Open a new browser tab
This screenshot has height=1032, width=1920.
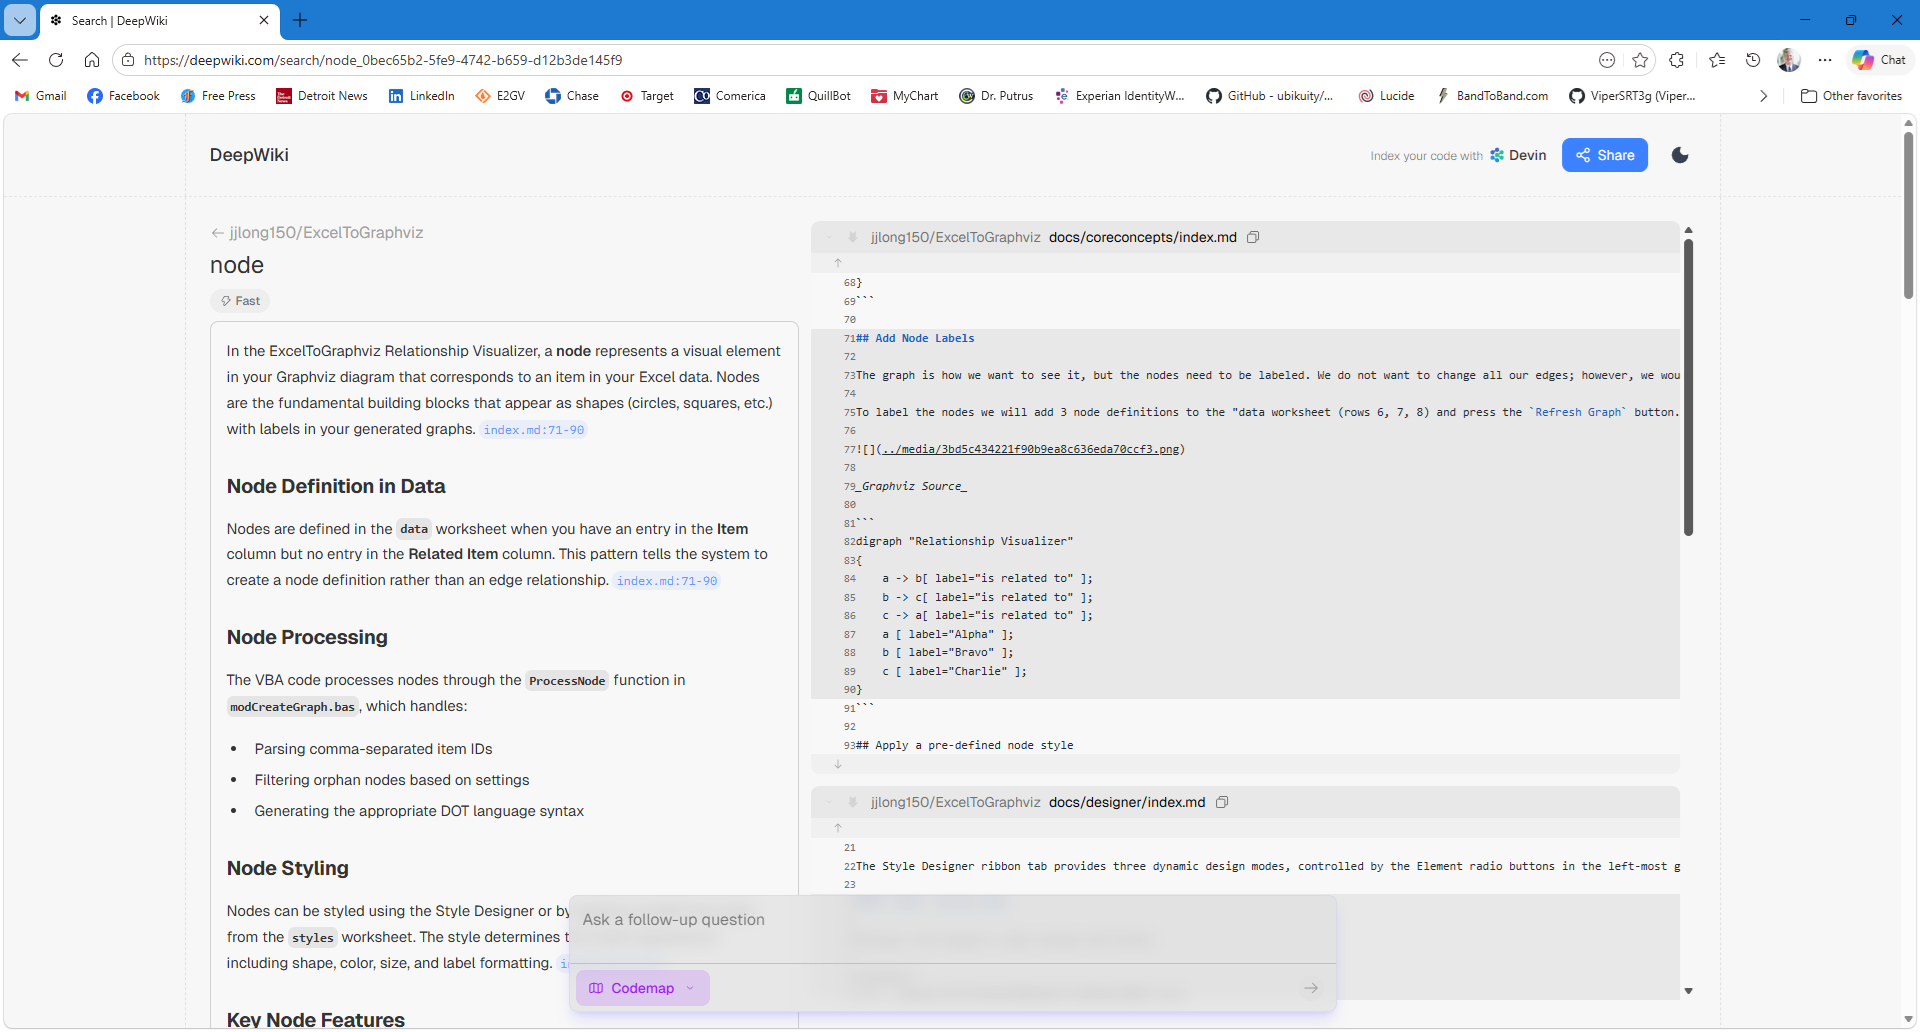pyautogui.click(x=300, y=20)
